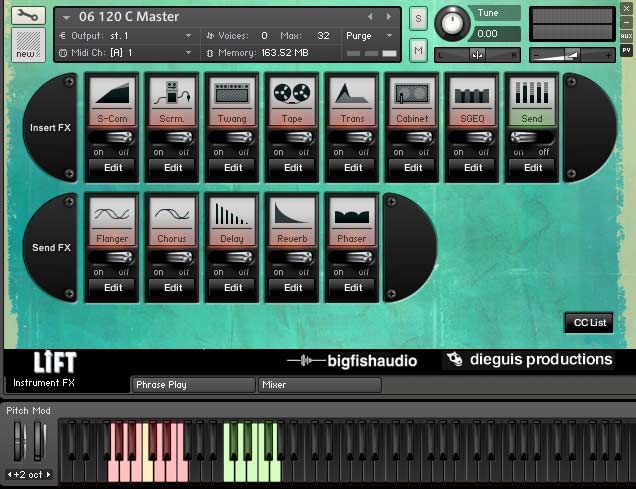The image size is (636, 489).
Task: Toggle the Chorus on/off switch
Action: [x=172, y=258]
